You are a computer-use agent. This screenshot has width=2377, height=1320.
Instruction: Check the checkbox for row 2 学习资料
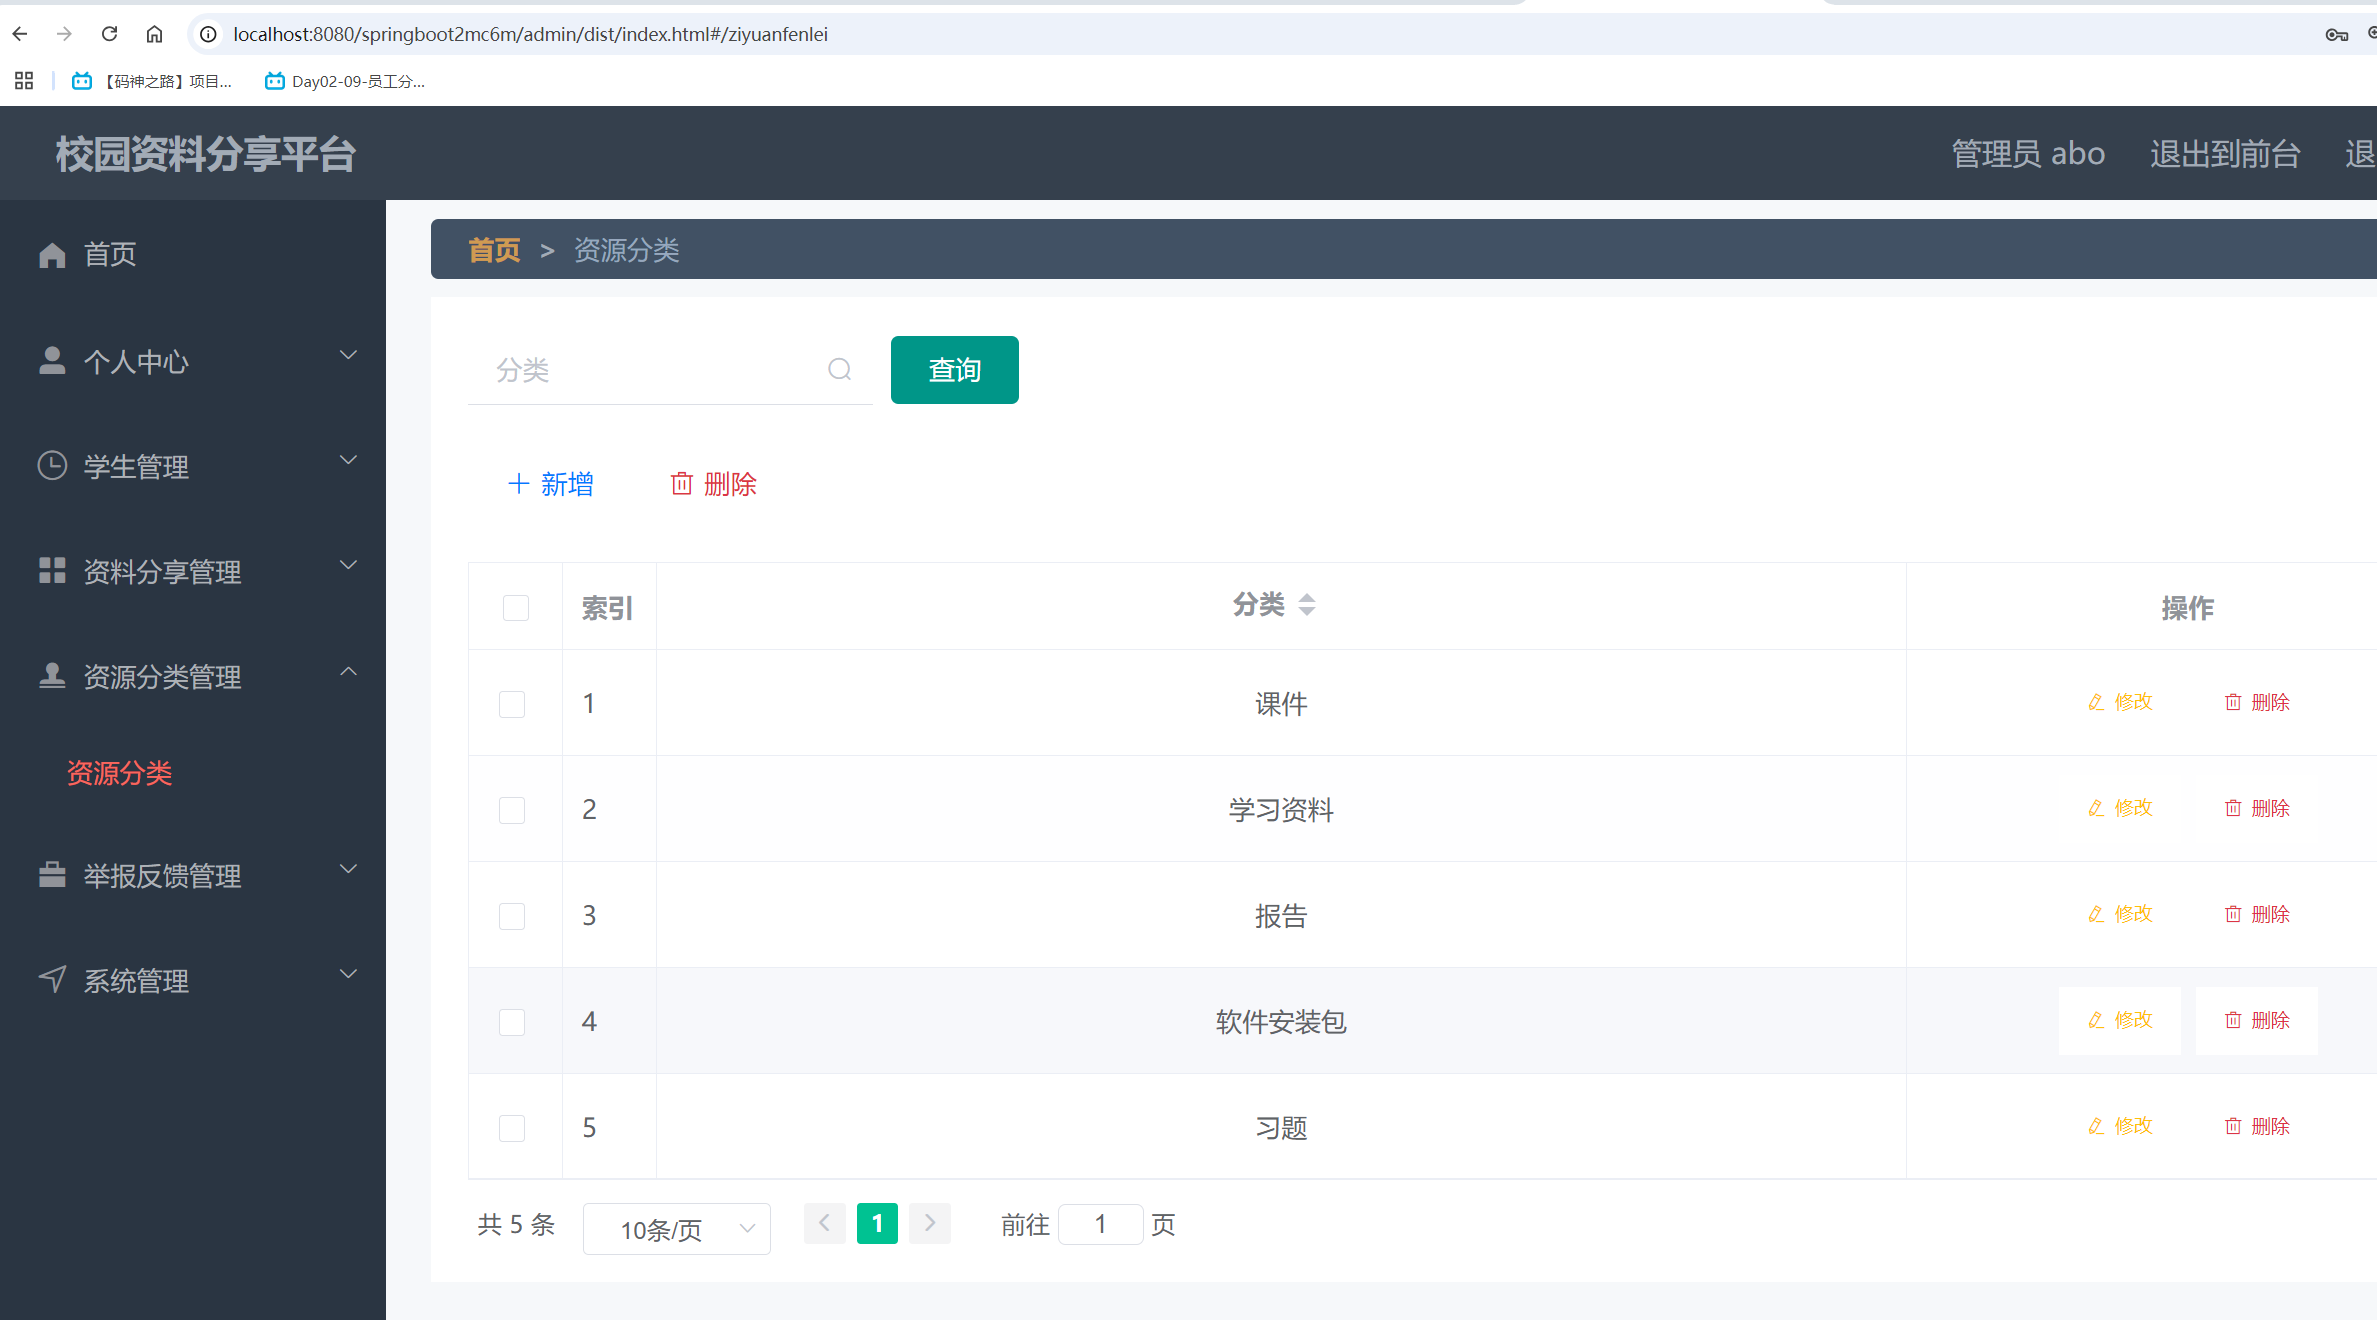click(x=512, y=810)
